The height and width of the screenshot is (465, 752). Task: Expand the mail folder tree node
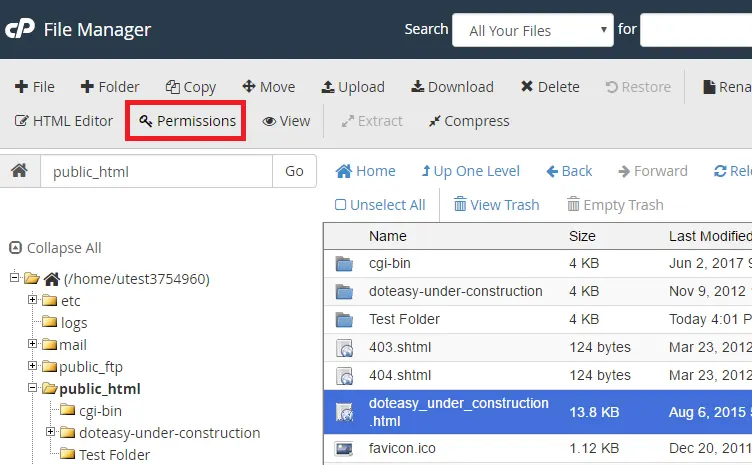pos(32,345)
